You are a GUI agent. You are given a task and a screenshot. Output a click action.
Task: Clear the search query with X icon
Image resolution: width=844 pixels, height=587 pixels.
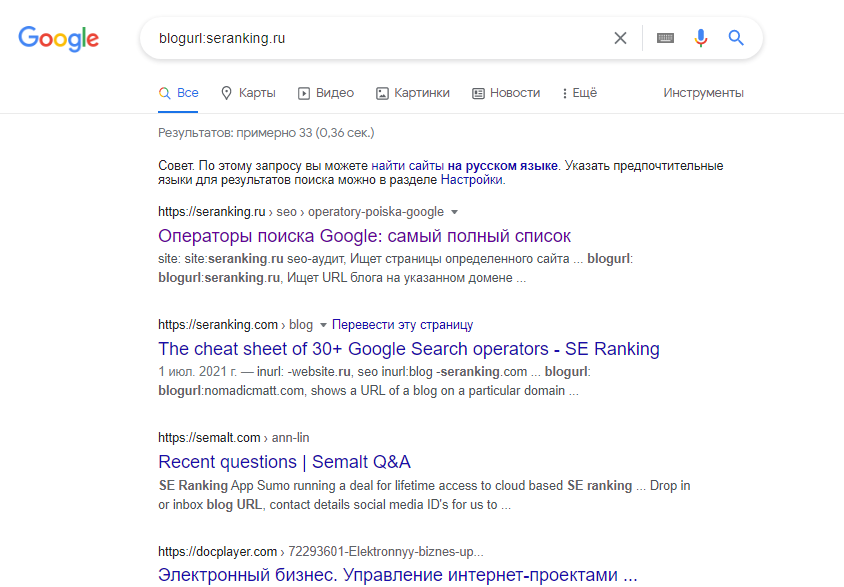point(620,38)
